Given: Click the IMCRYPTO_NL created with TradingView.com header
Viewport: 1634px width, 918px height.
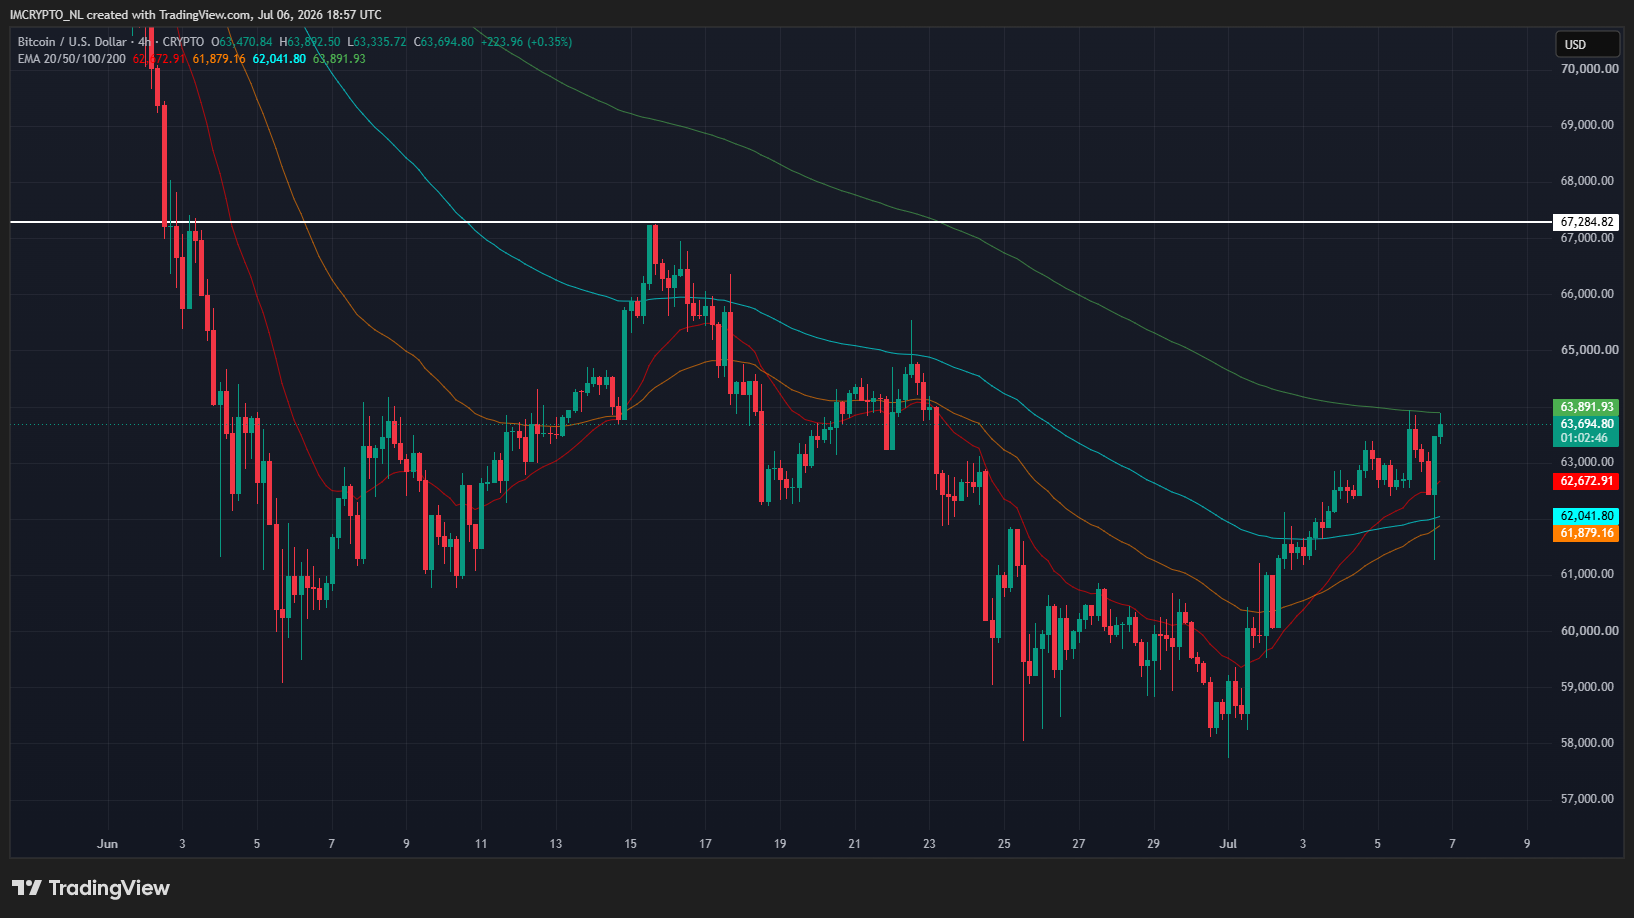Looking at the screenshot, I should (x=195, y=14).
